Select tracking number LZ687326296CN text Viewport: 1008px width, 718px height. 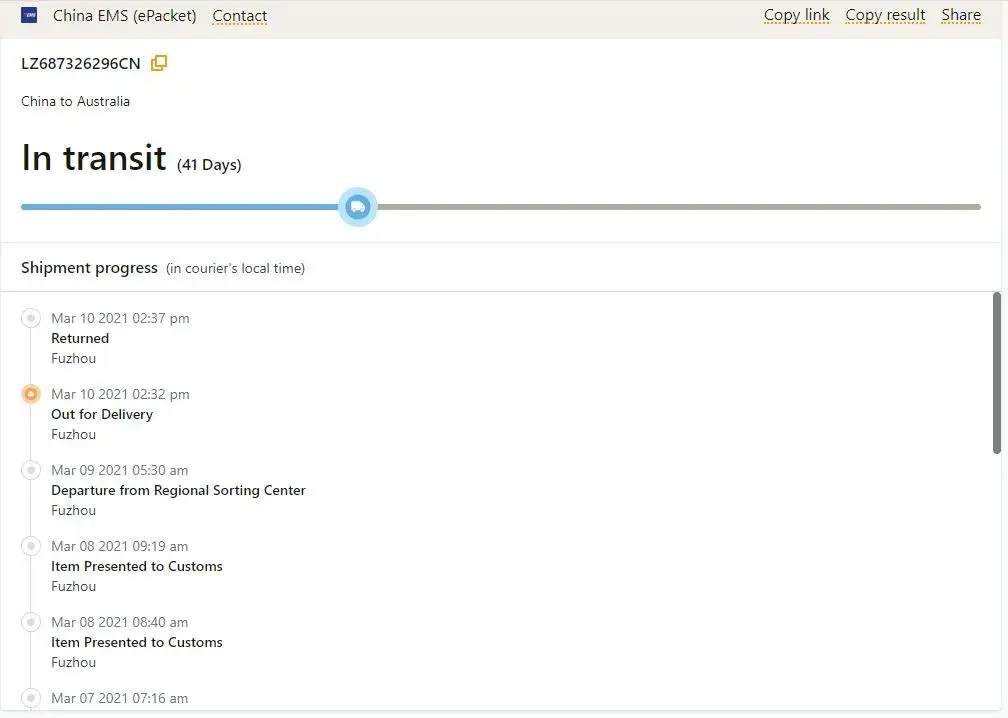point(81,64)
